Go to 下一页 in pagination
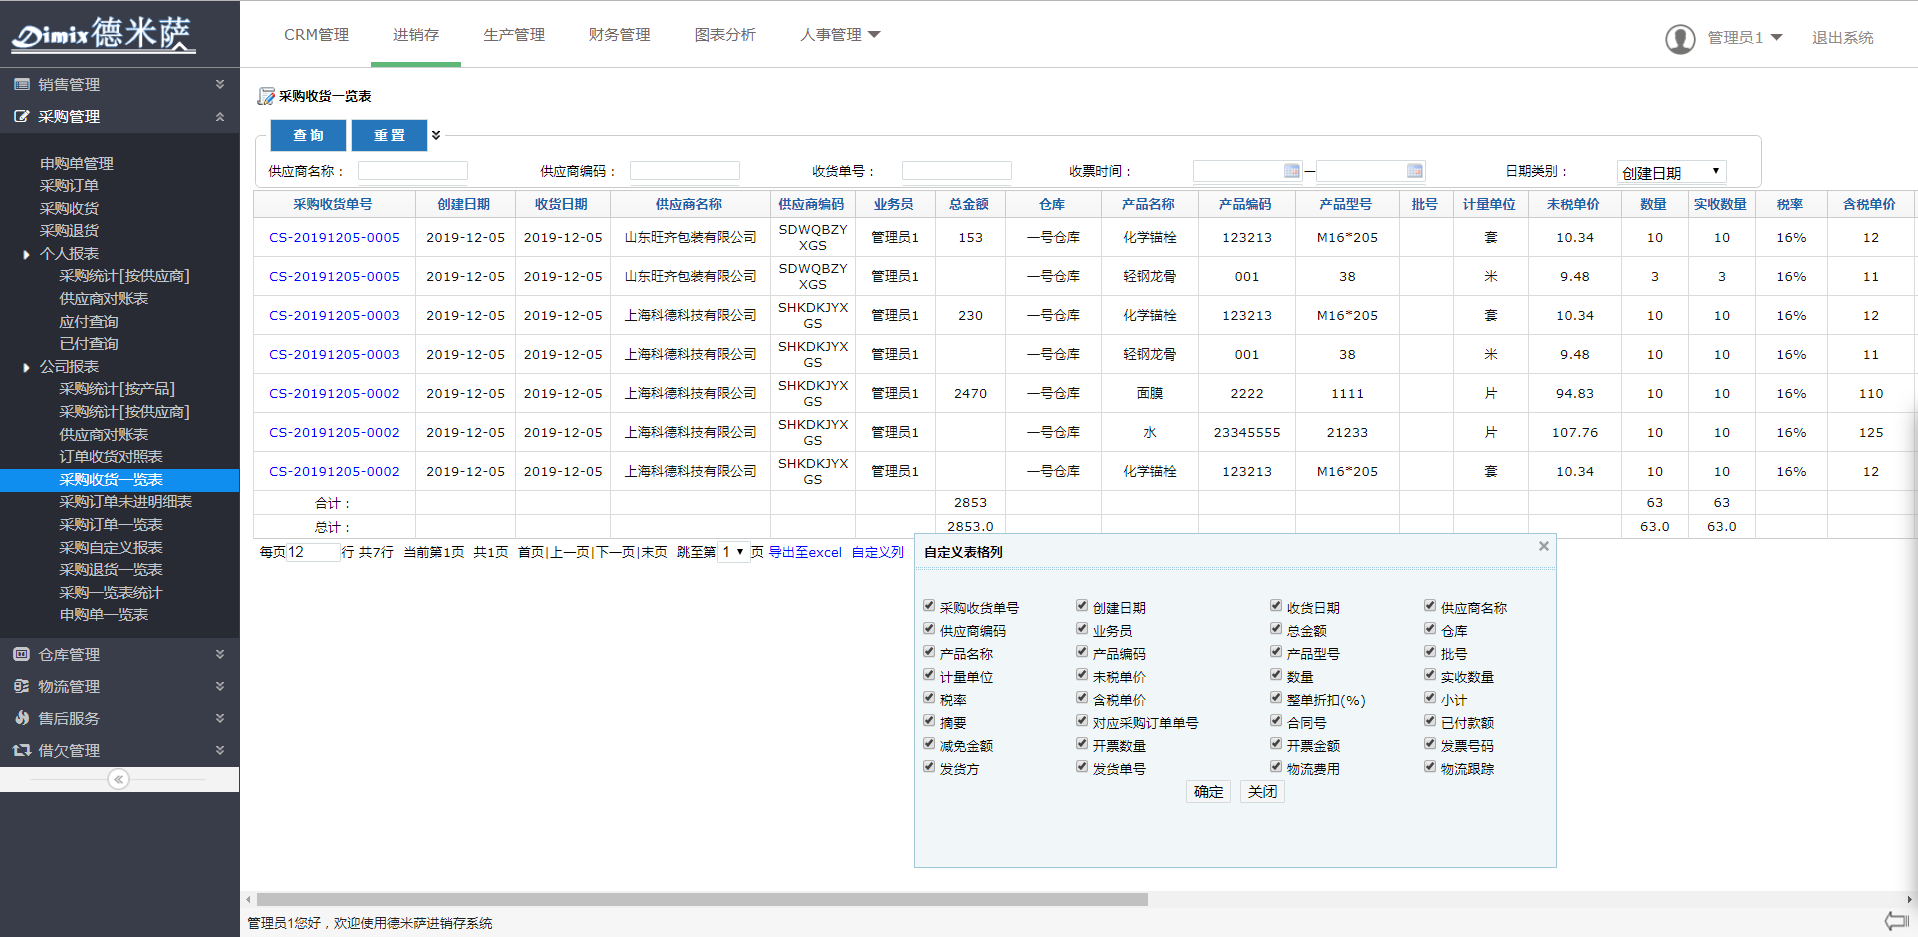This screenshot has width=1918, height=937. [x=616, y=552]
